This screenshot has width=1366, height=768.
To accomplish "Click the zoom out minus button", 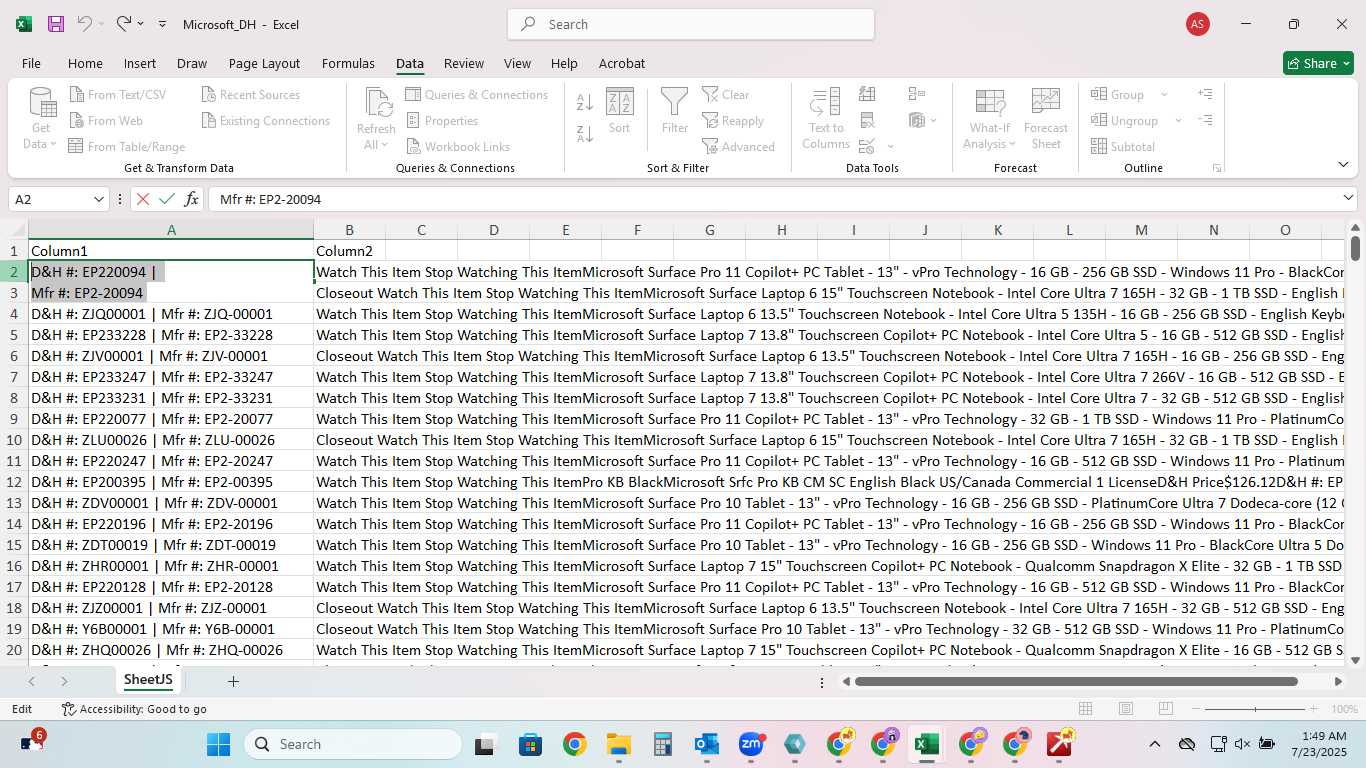I will [1194, 709].
